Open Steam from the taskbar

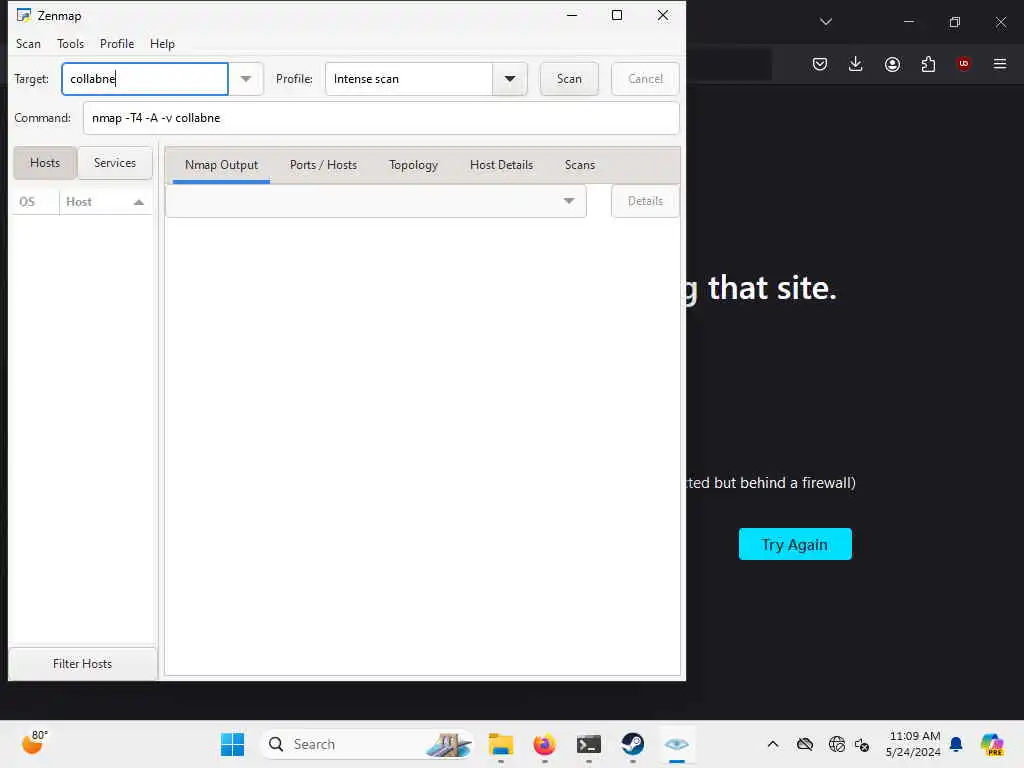[x=632, y=744]
